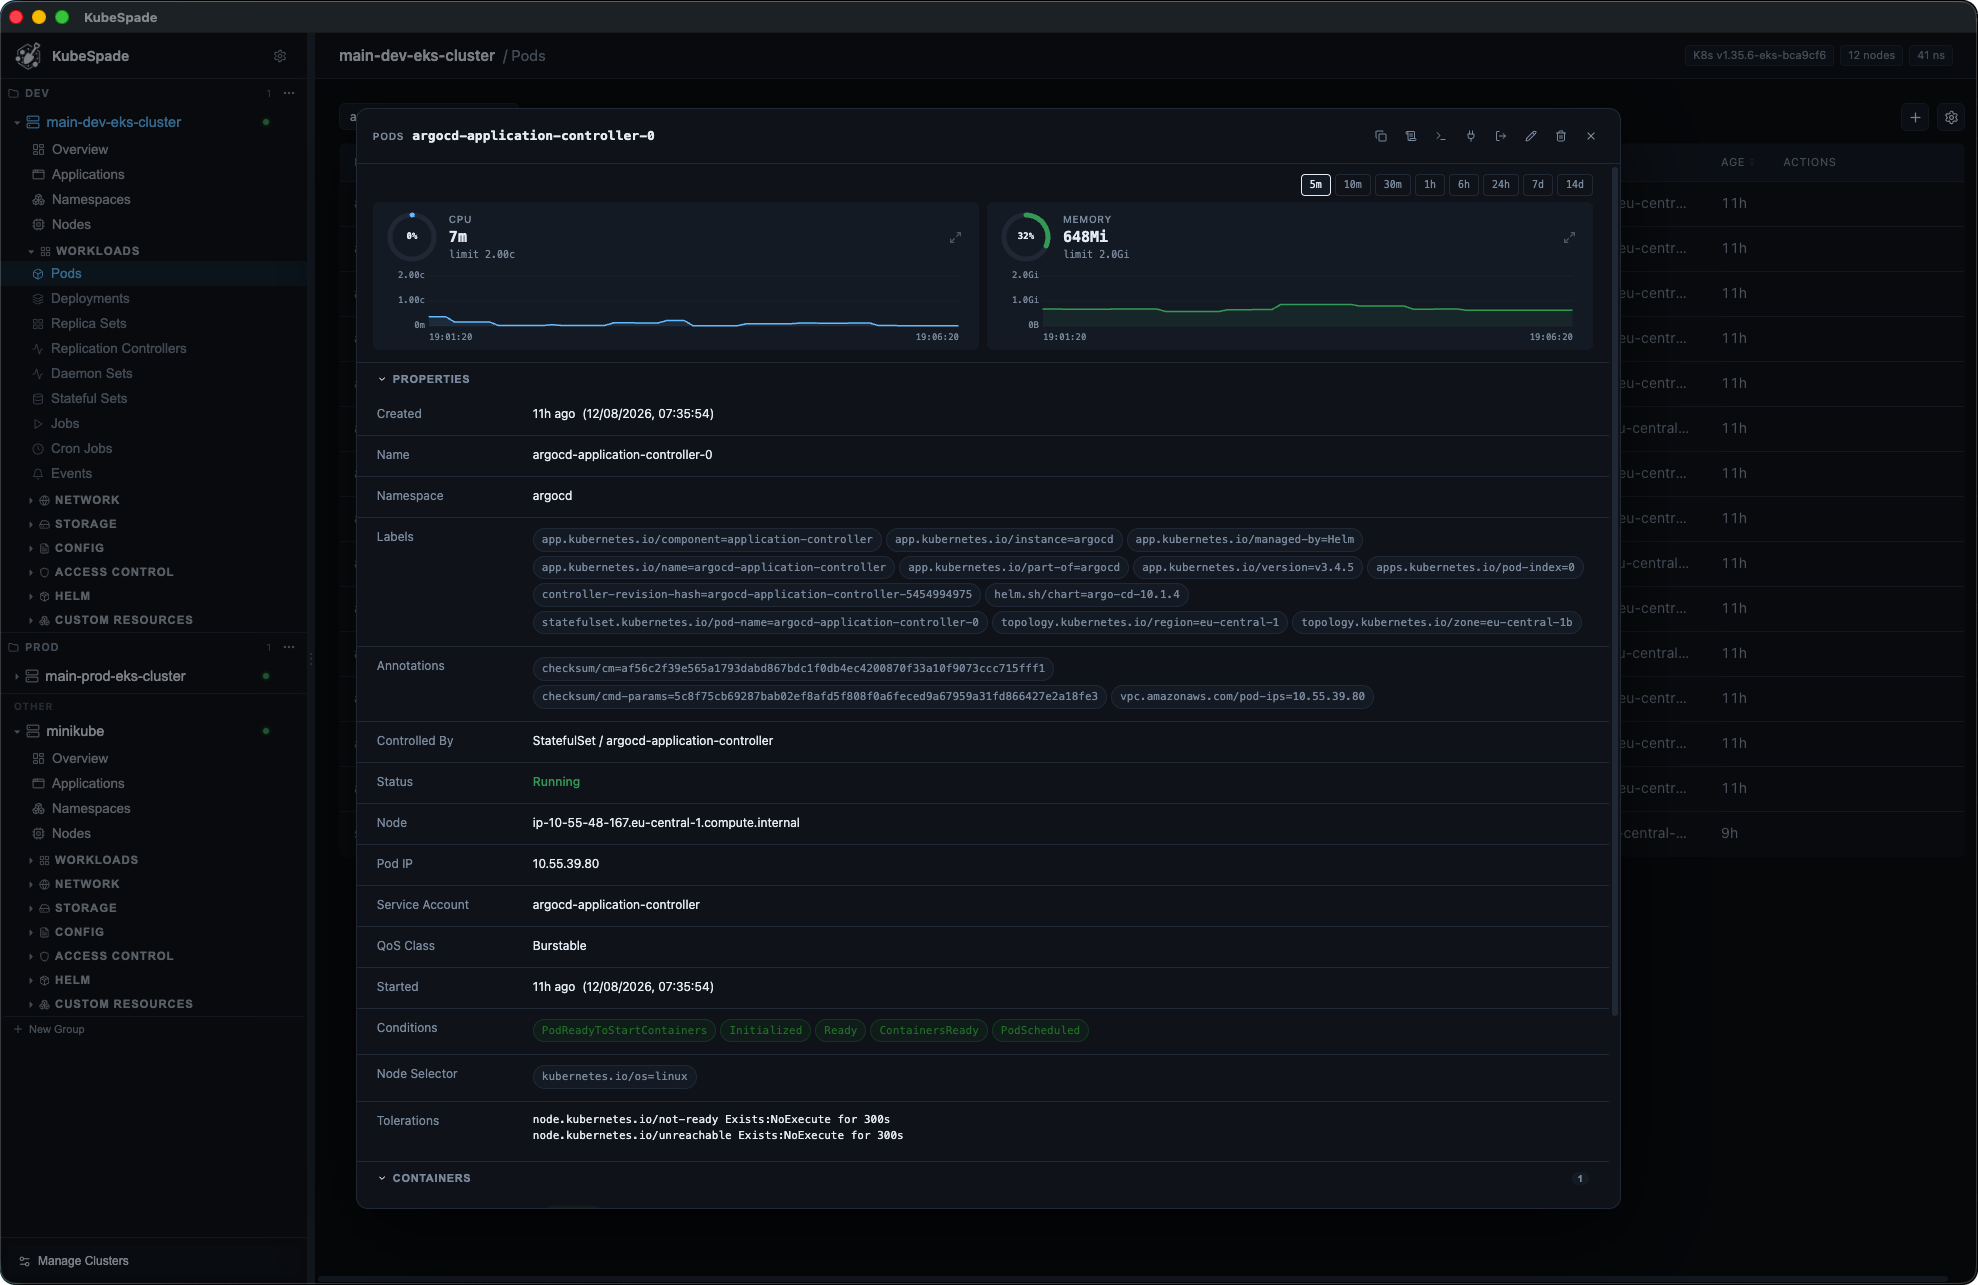Expand the CPU chart to full view
Viewport: 1978px width, 1285px height.
tap(955, 238)
